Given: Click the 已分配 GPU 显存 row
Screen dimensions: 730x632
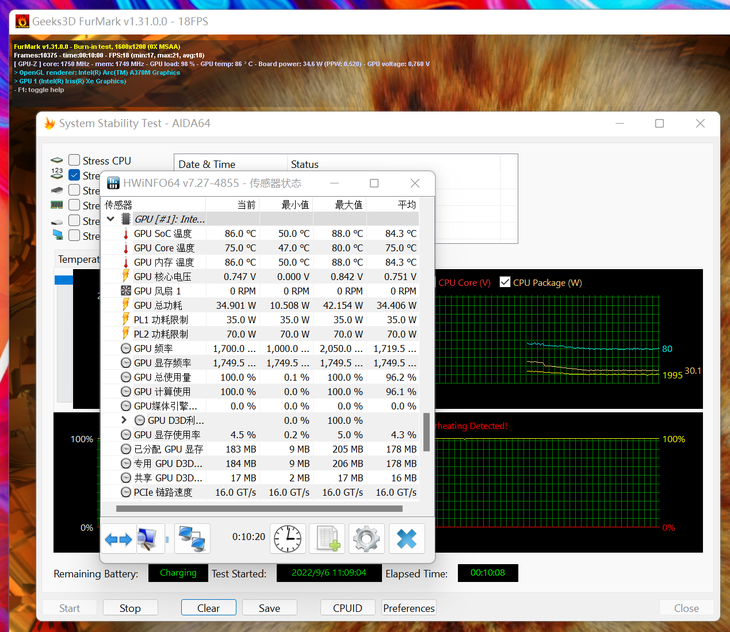Looking at the screenshot, I should [x=260, y=449].
